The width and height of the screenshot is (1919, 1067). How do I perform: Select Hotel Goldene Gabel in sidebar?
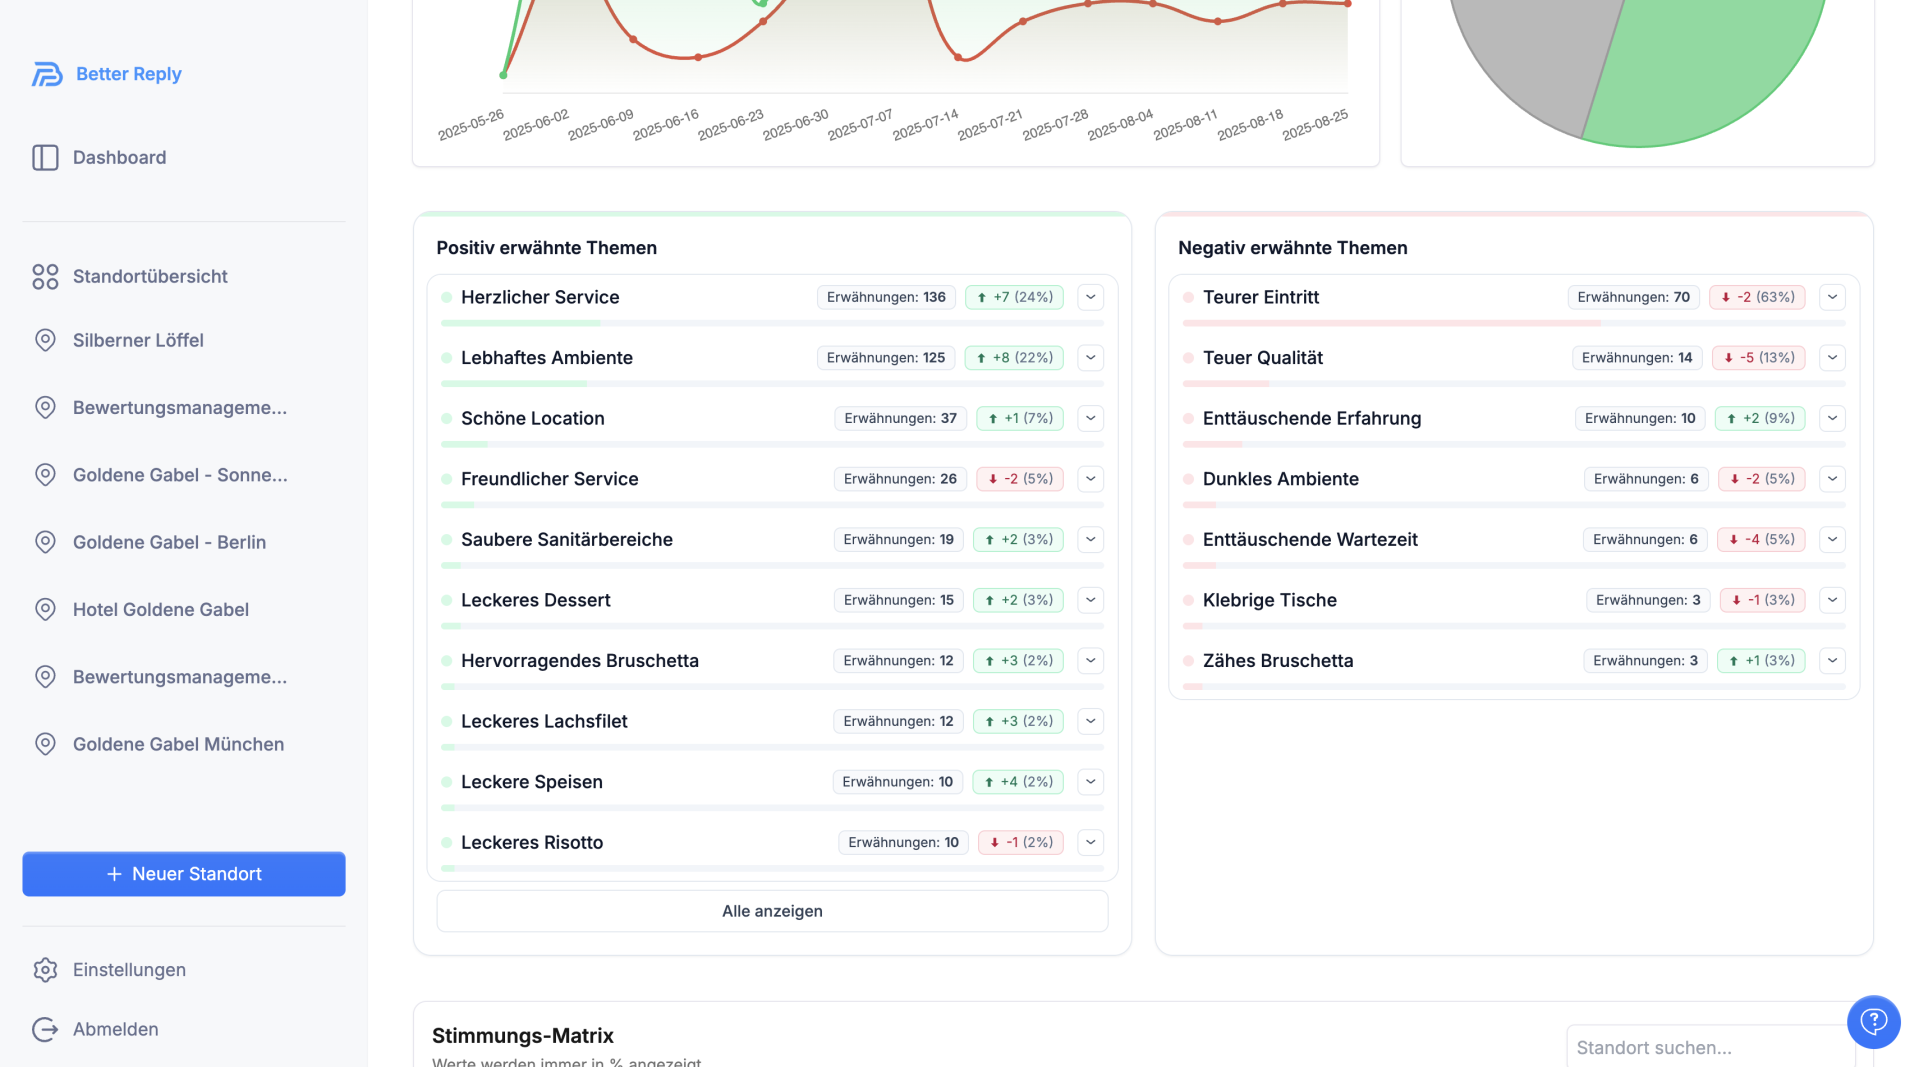(160, 609)
